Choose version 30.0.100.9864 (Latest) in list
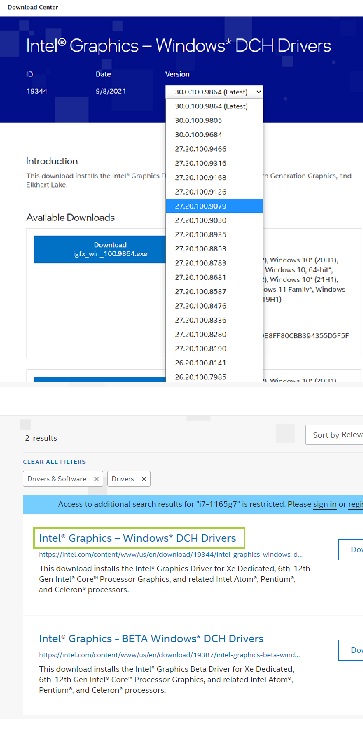Screen dimensions: 363x731 pyautogui.click(x=214, y=106)
